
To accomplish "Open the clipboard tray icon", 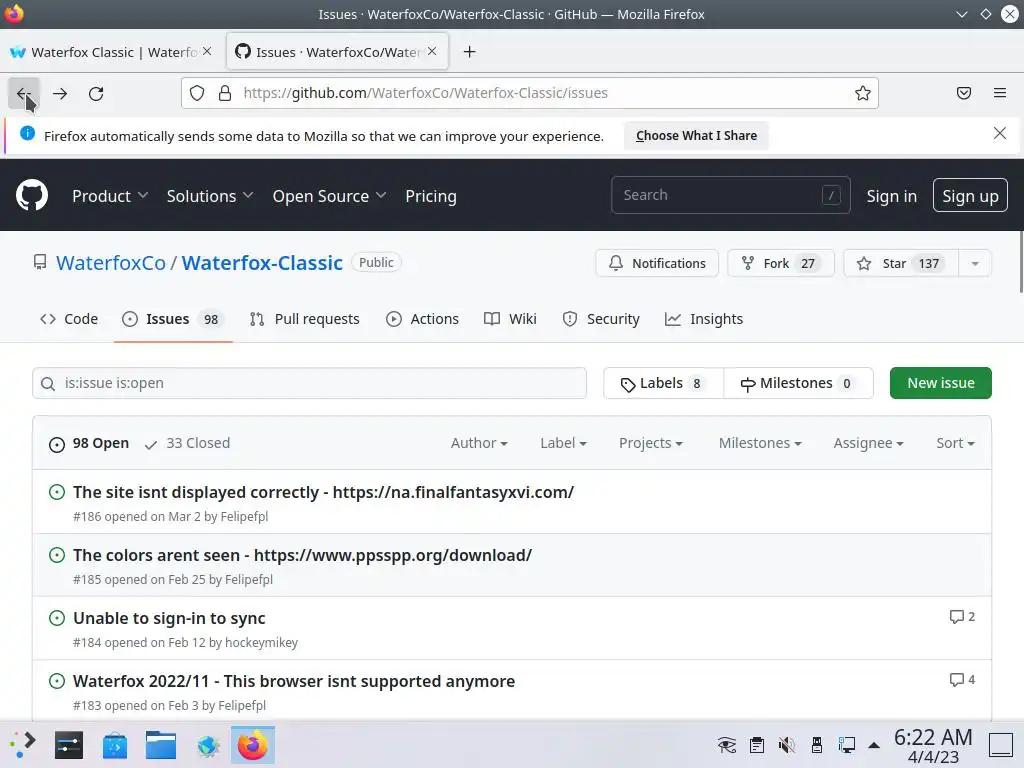I will (x=757, y=744).
